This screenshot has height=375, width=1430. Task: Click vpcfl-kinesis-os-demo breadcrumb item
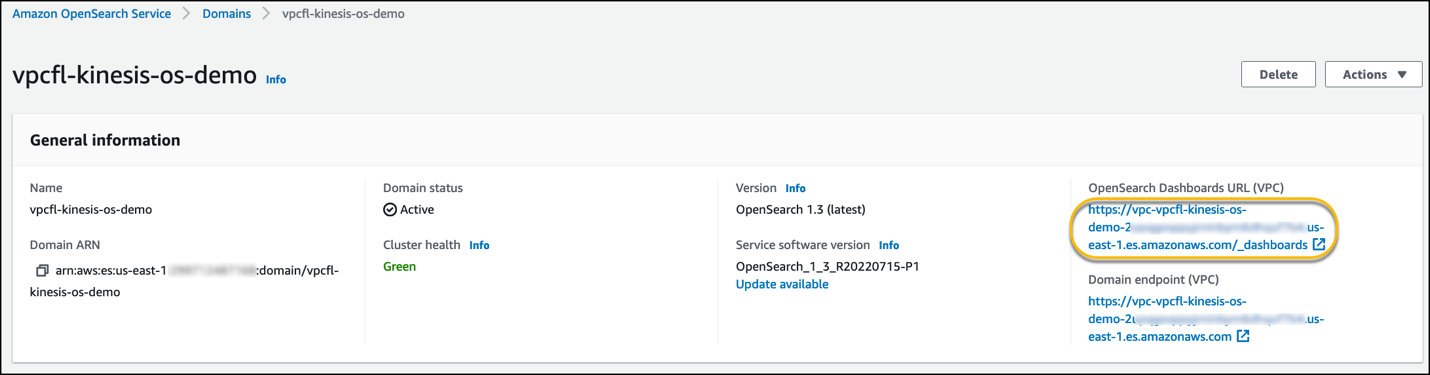coord(343,14)
